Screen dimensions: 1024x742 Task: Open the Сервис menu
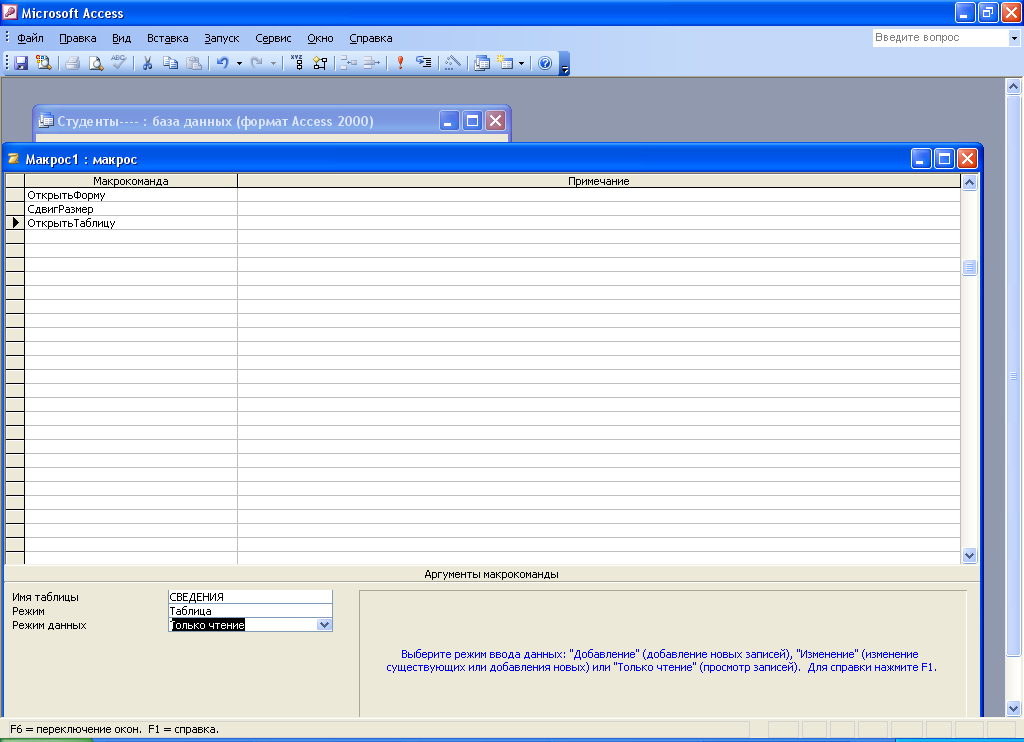[x=273, y=38]
